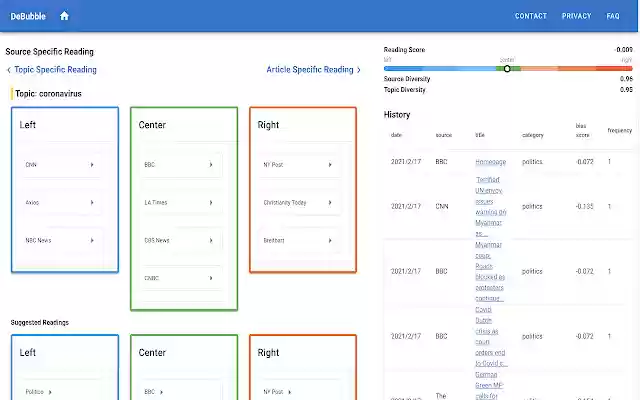
Task: Click left chevron beside Topic Specific Reading
Action: coord(9,70)
